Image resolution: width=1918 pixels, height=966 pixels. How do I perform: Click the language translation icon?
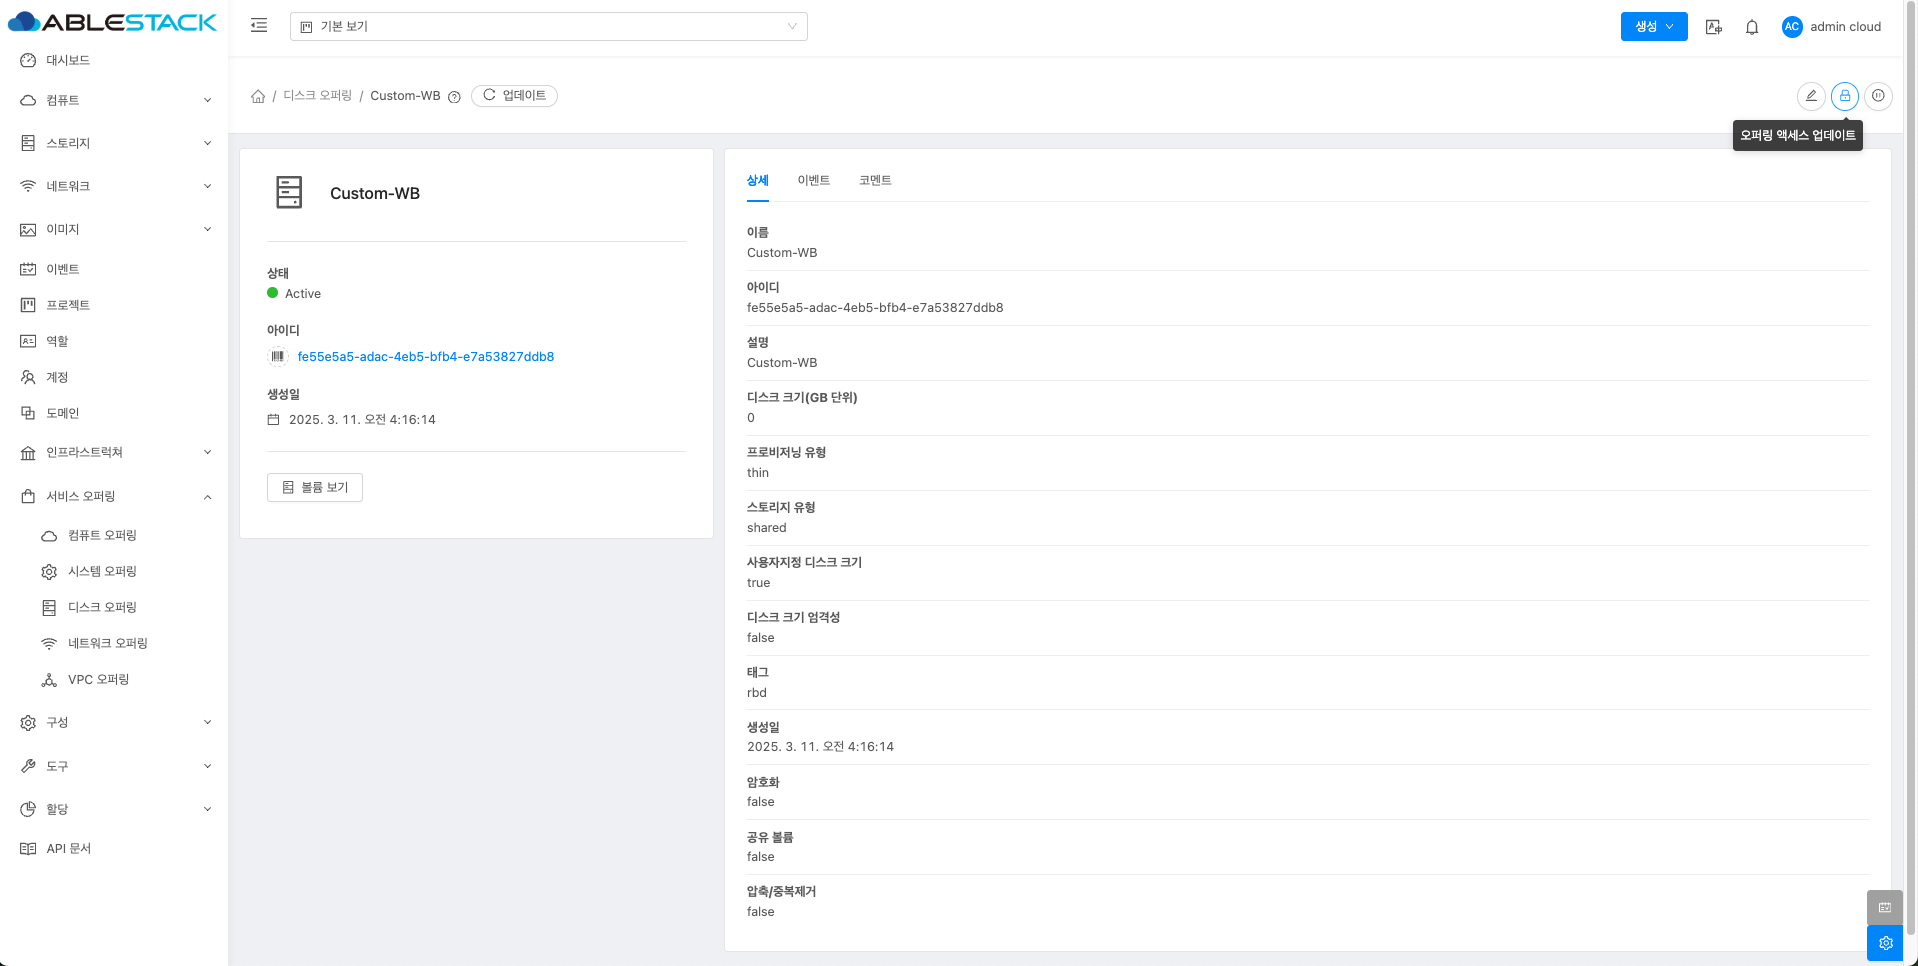1713,27
